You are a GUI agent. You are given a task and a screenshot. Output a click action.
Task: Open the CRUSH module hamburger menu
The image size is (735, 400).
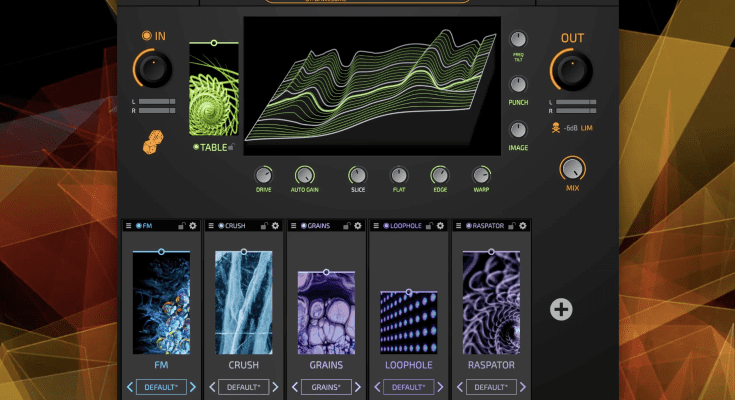click(211, 226)
